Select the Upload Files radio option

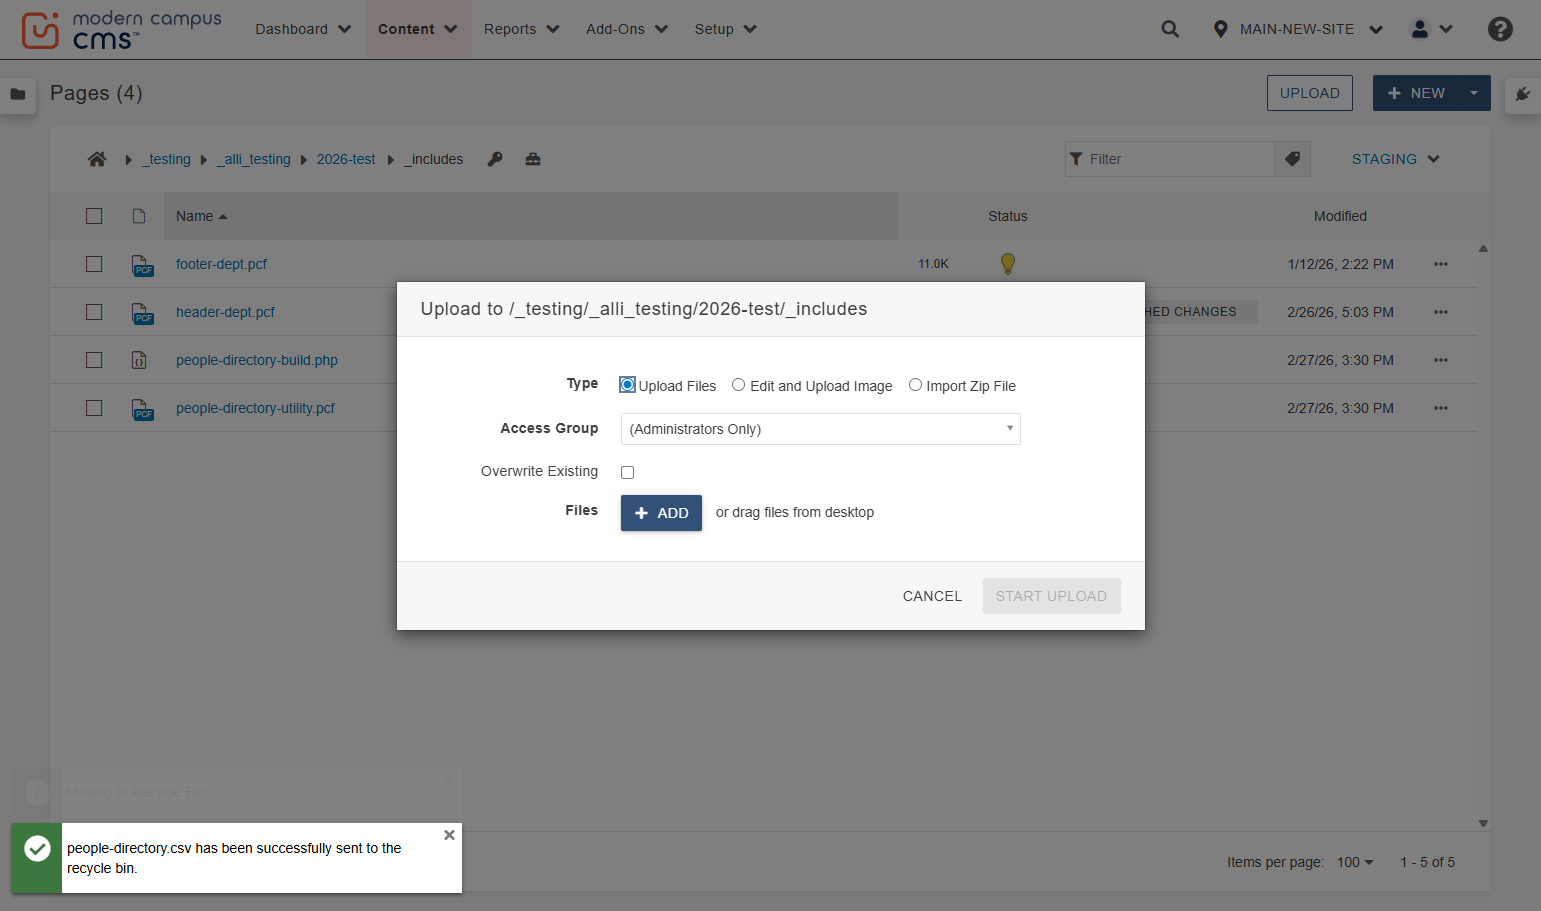[x=627, y=385]
